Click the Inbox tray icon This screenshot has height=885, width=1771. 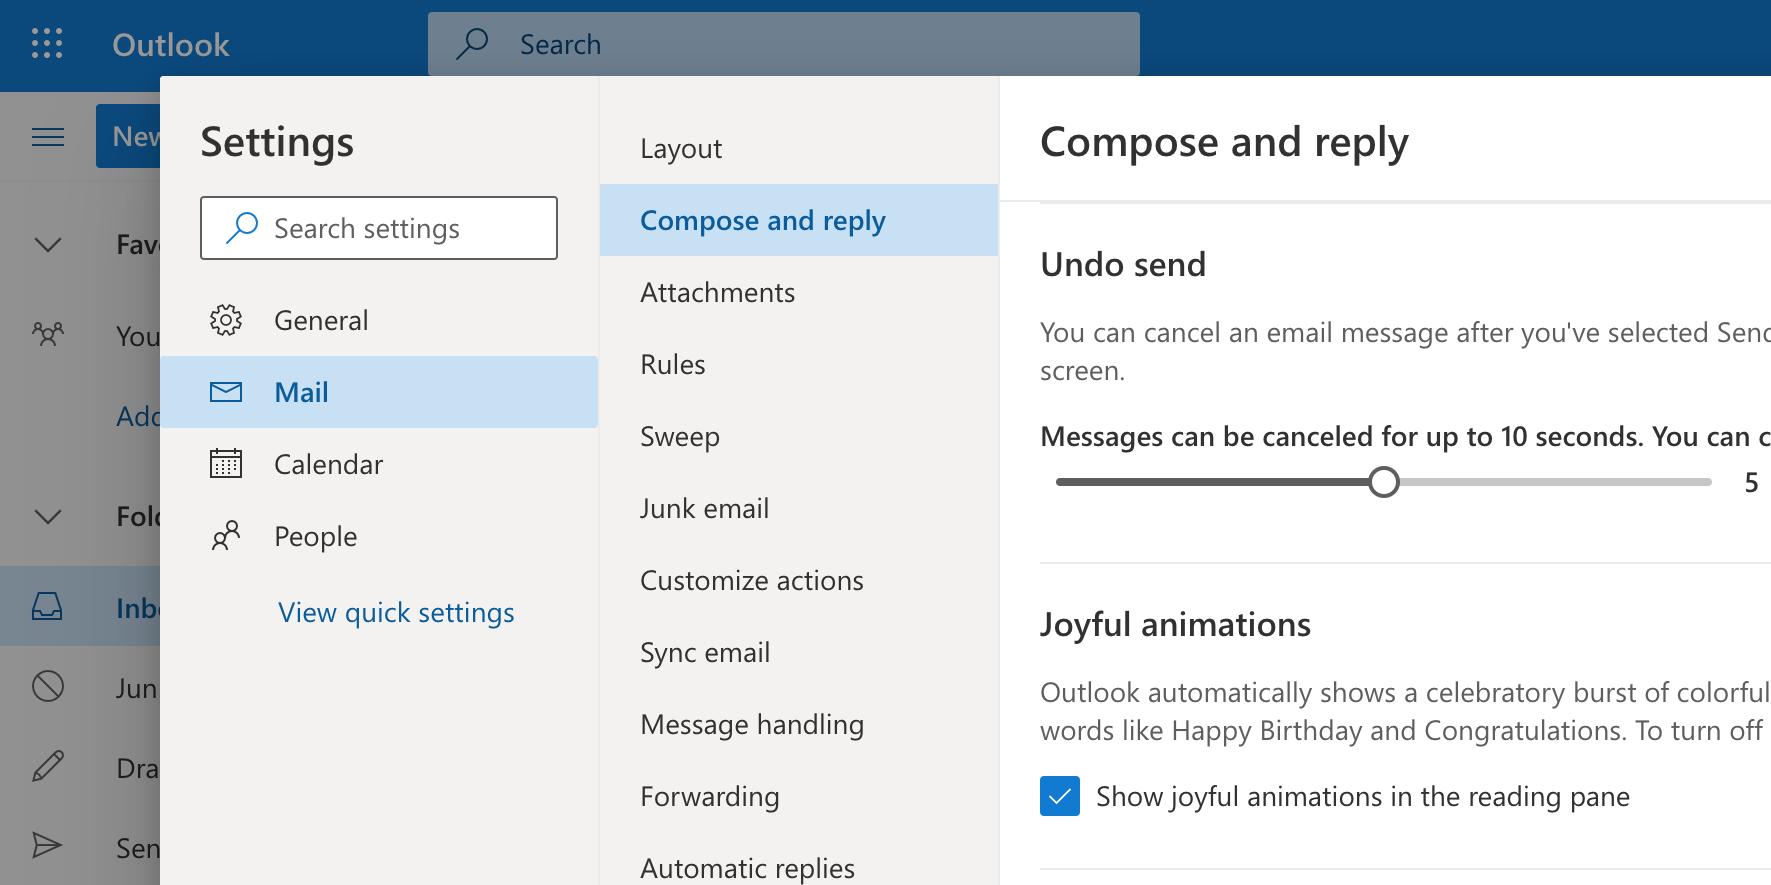(x=48, y=607)
